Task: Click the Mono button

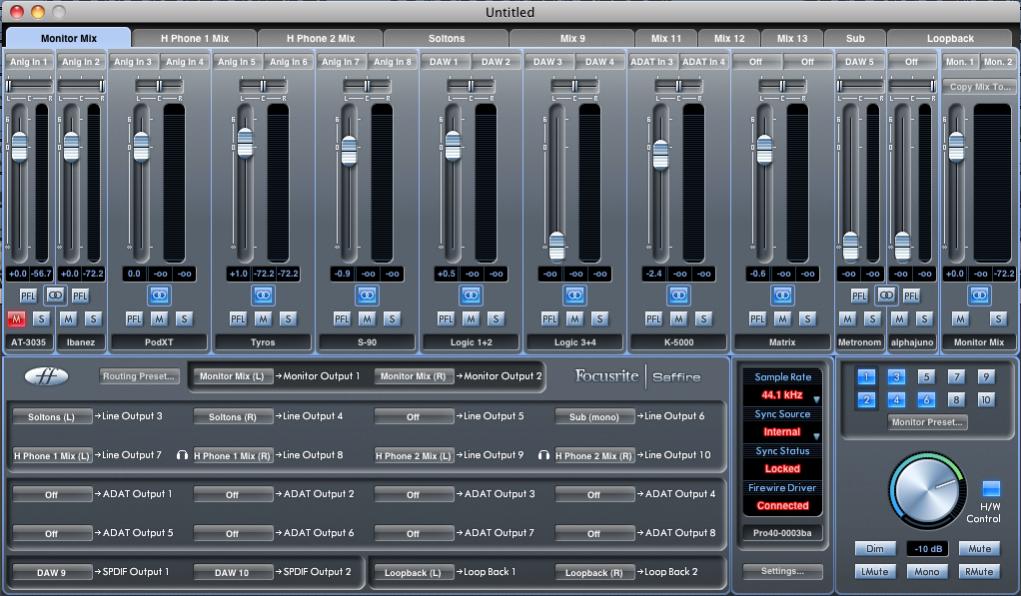Action: coord(927,571)
